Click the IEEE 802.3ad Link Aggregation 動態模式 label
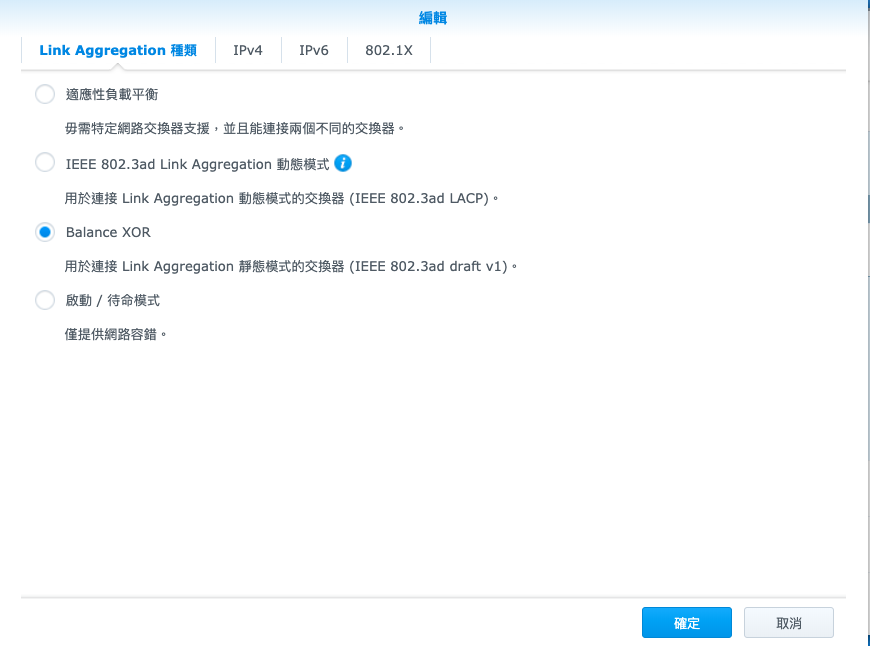The image size is (870, 646). (x=198, y=164)
